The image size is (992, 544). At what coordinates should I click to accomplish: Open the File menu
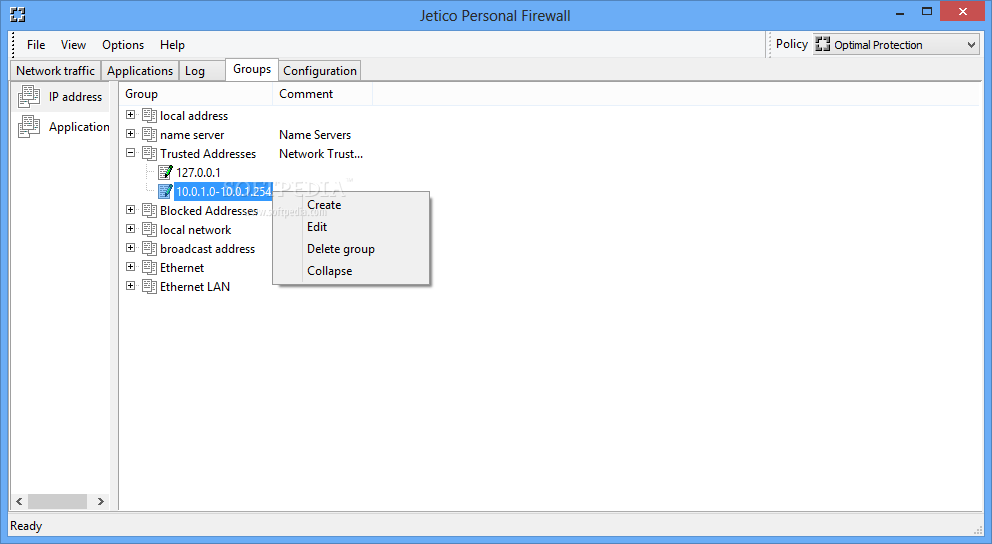36,45
